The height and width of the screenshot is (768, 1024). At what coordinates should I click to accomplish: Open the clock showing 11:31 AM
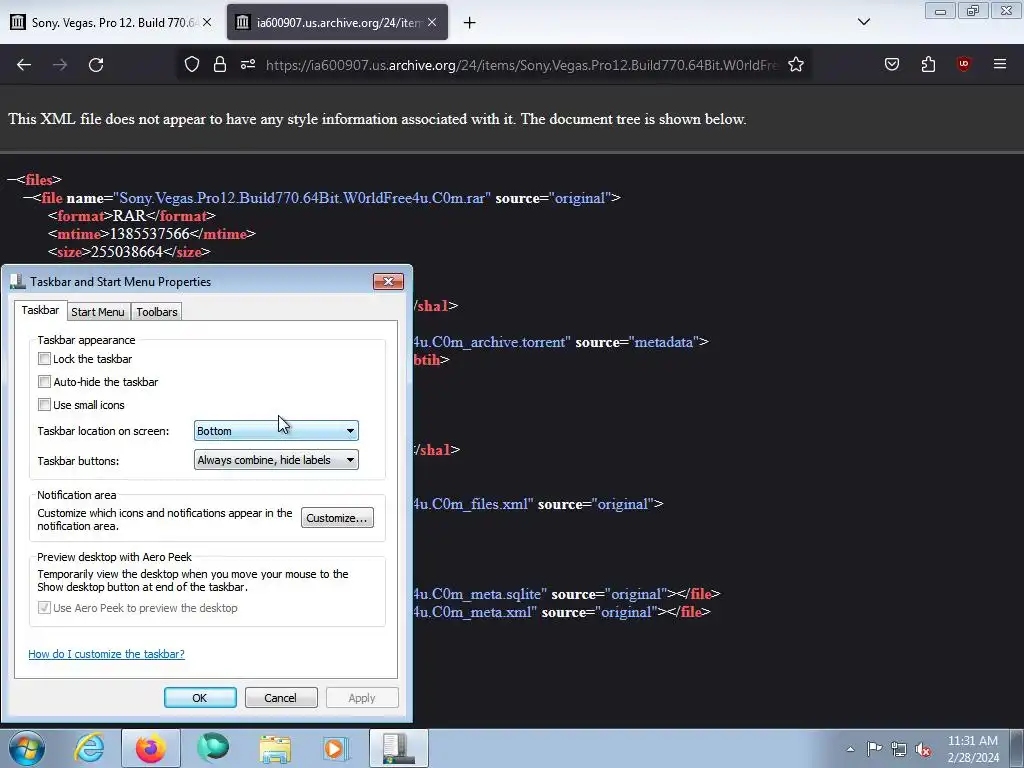(973, 749)
